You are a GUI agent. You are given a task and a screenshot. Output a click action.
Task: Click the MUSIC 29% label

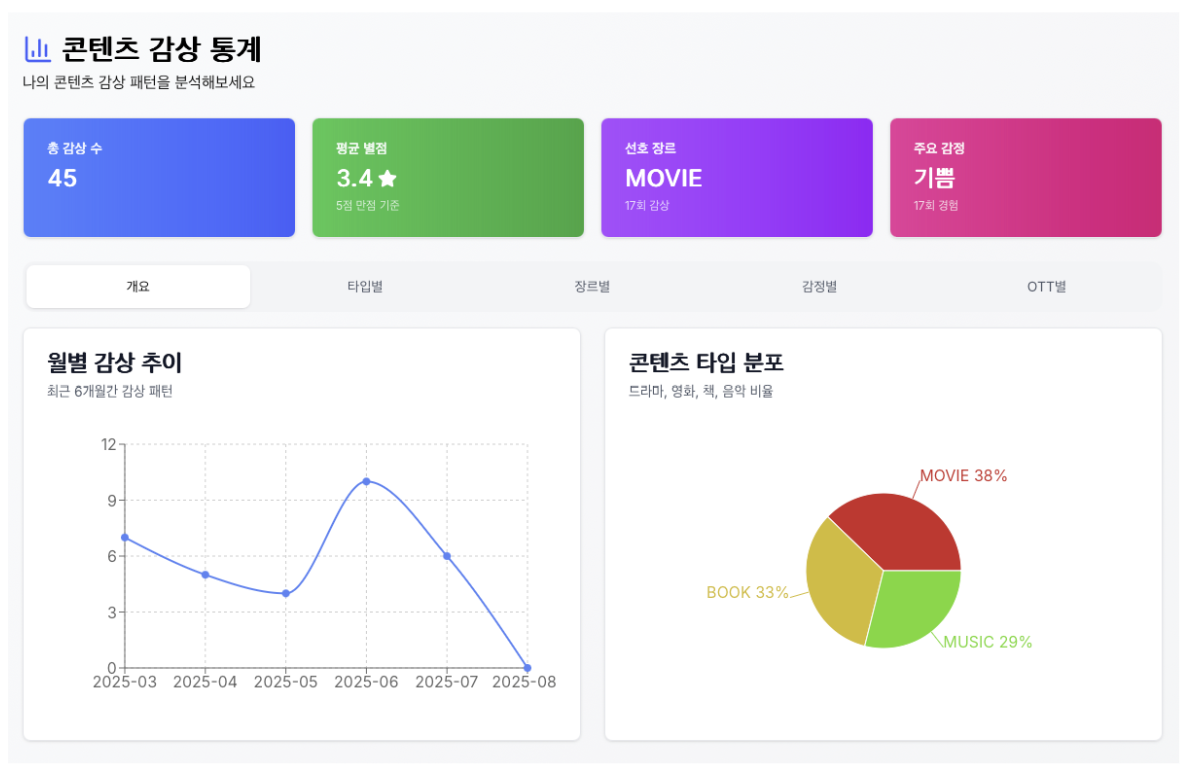click(987, 642)
